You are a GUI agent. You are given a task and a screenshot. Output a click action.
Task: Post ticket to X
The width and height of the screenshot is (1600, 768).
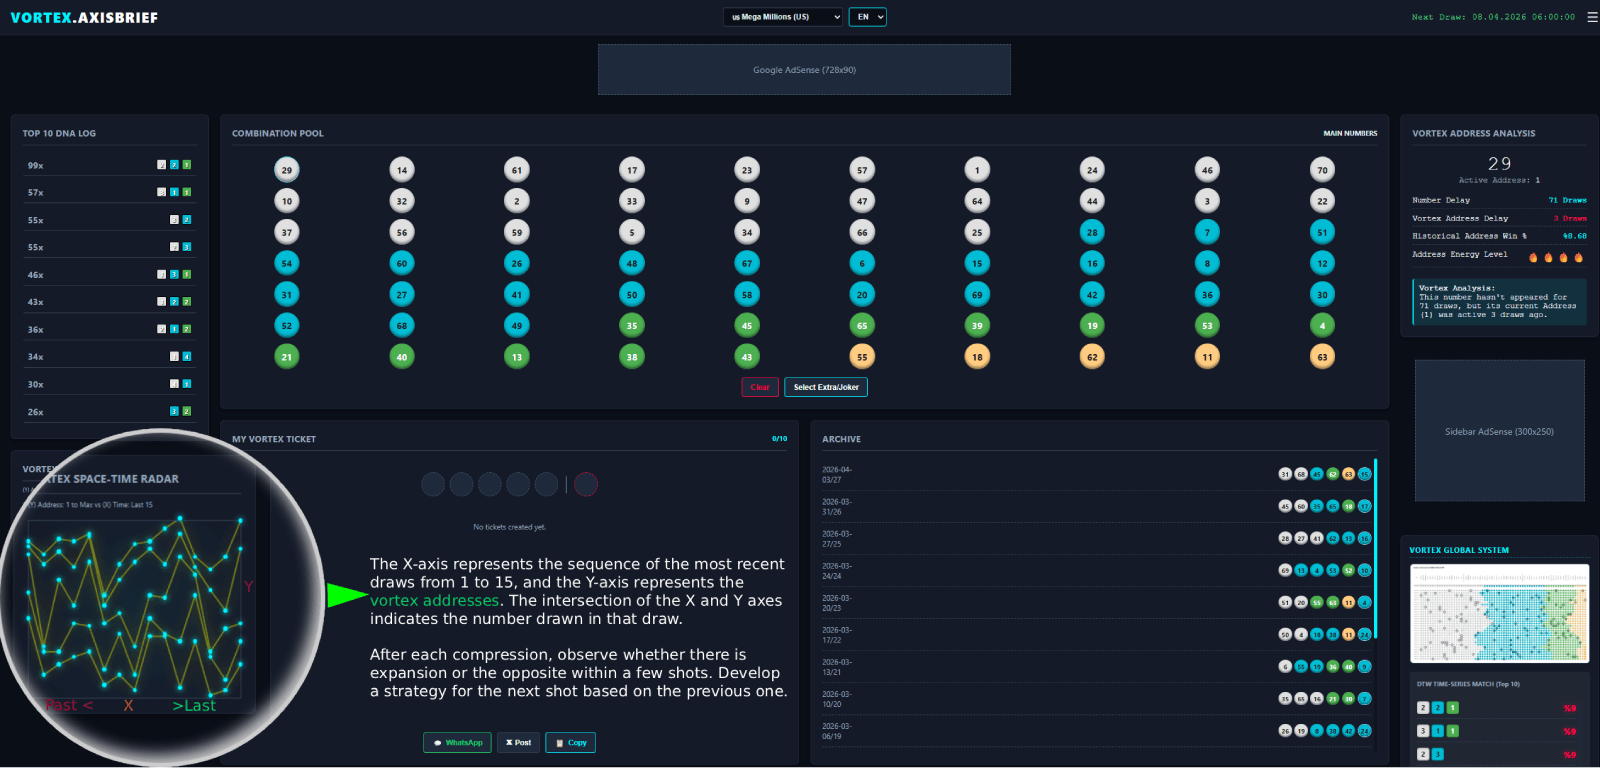click(518, 743)
